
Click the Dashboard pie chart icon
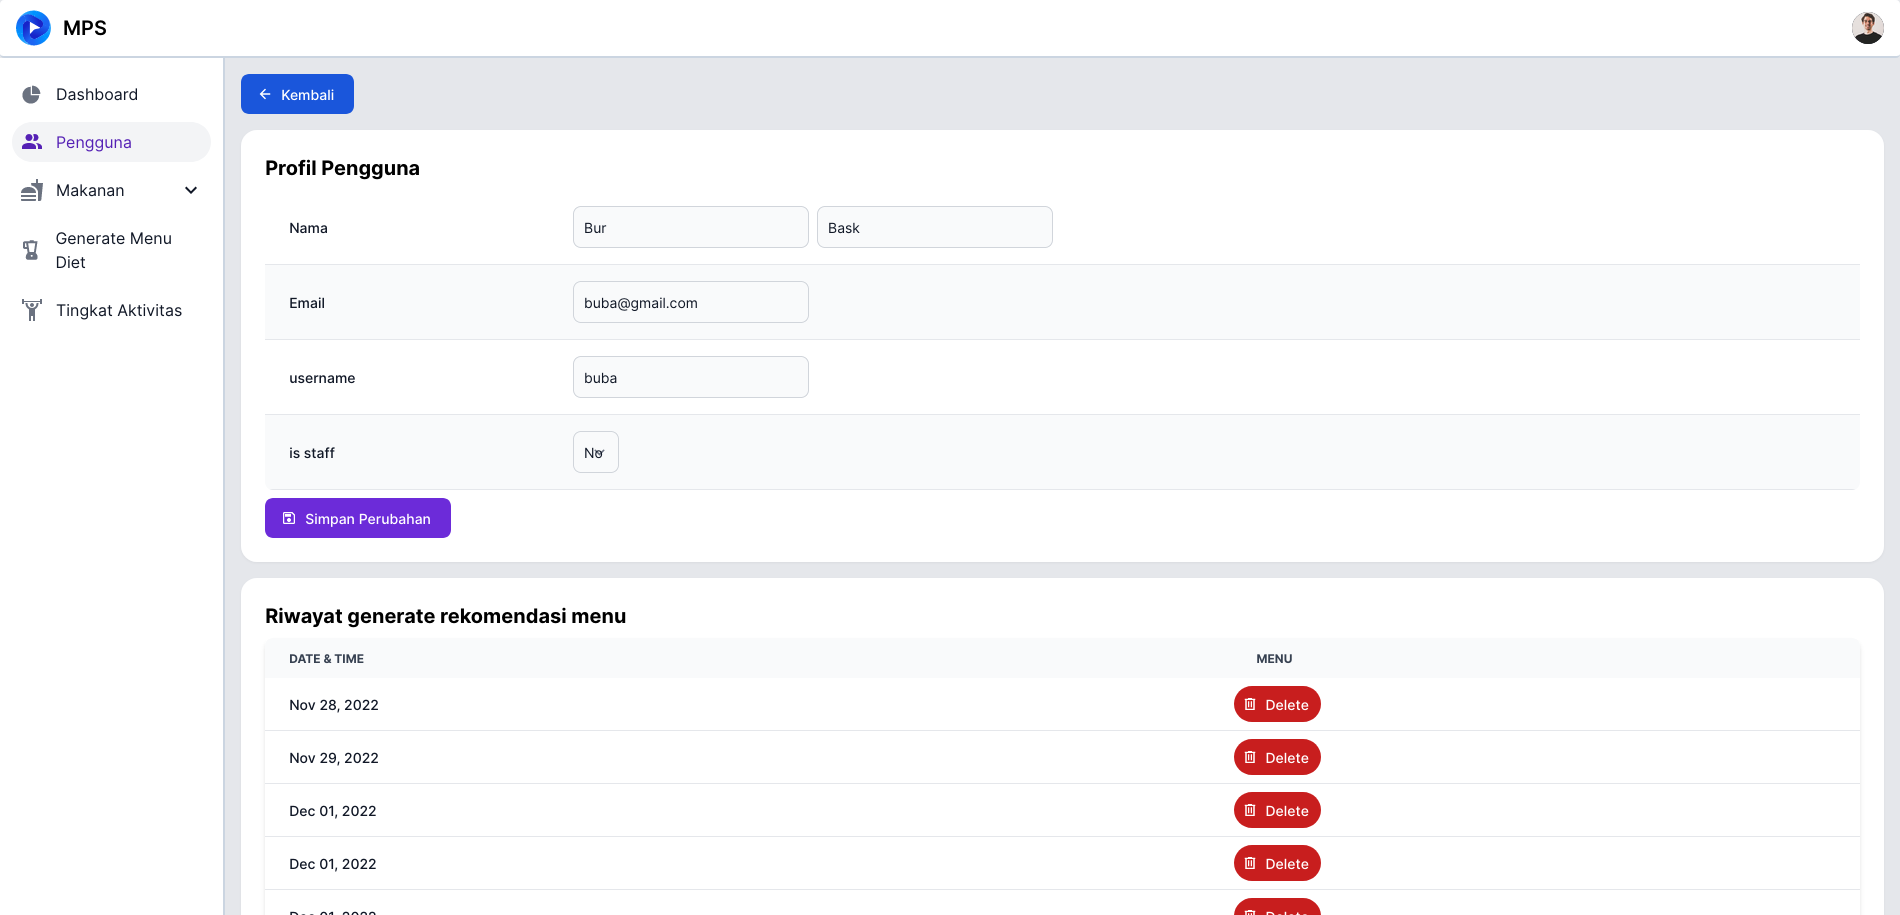(32, 94)
